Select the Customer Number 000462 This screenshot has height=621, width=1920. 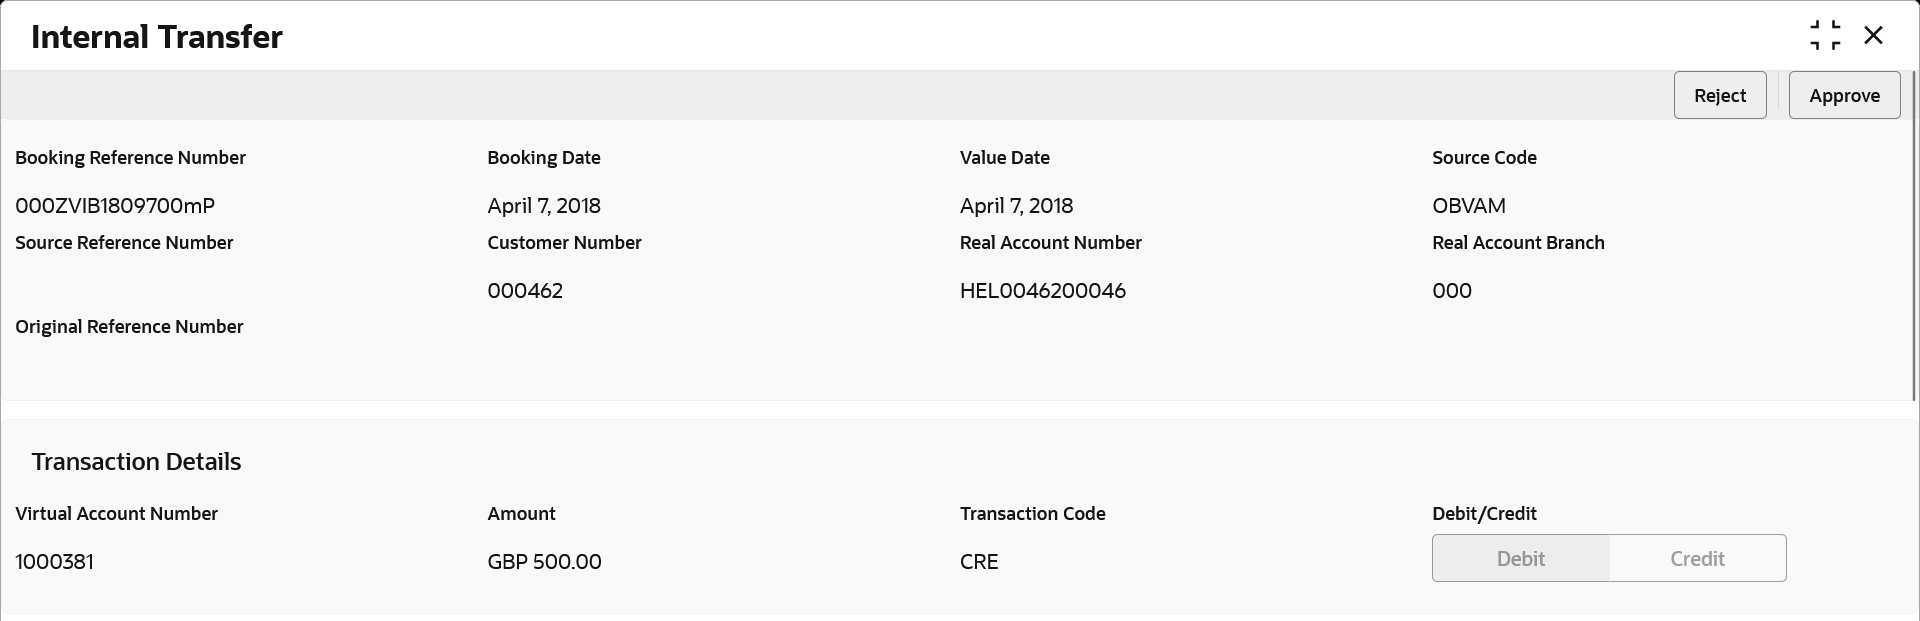[525, 290]
